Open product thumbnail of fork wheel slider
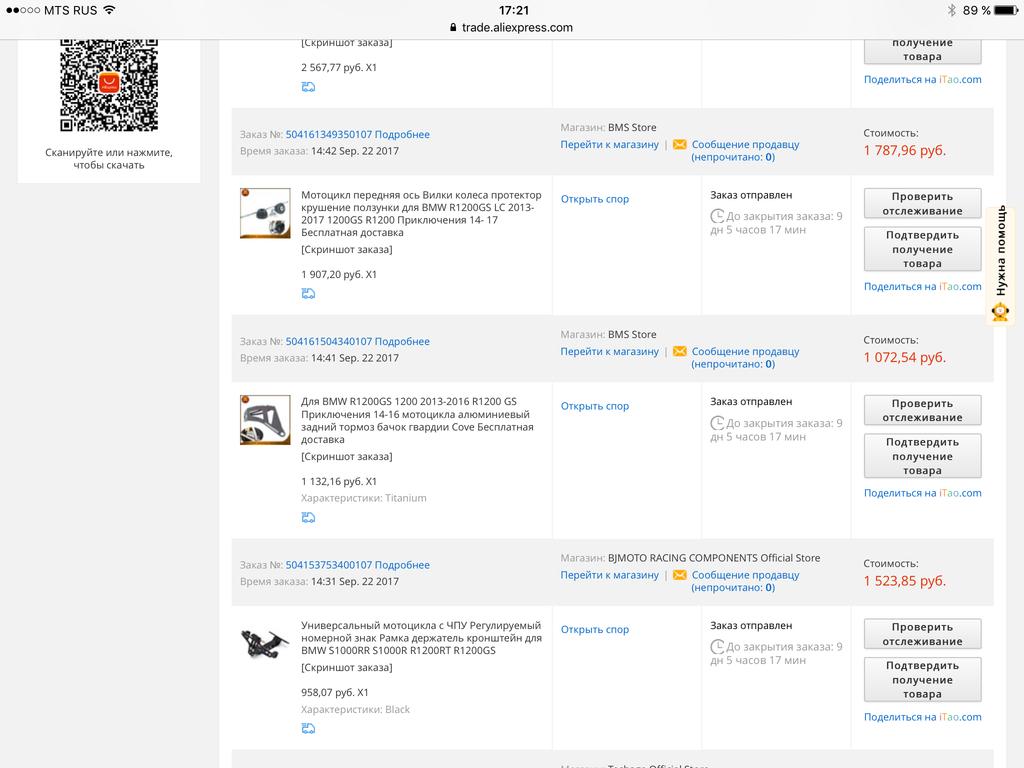The image size is (1024, 768). pyautogui.click(x=265, y=213)
